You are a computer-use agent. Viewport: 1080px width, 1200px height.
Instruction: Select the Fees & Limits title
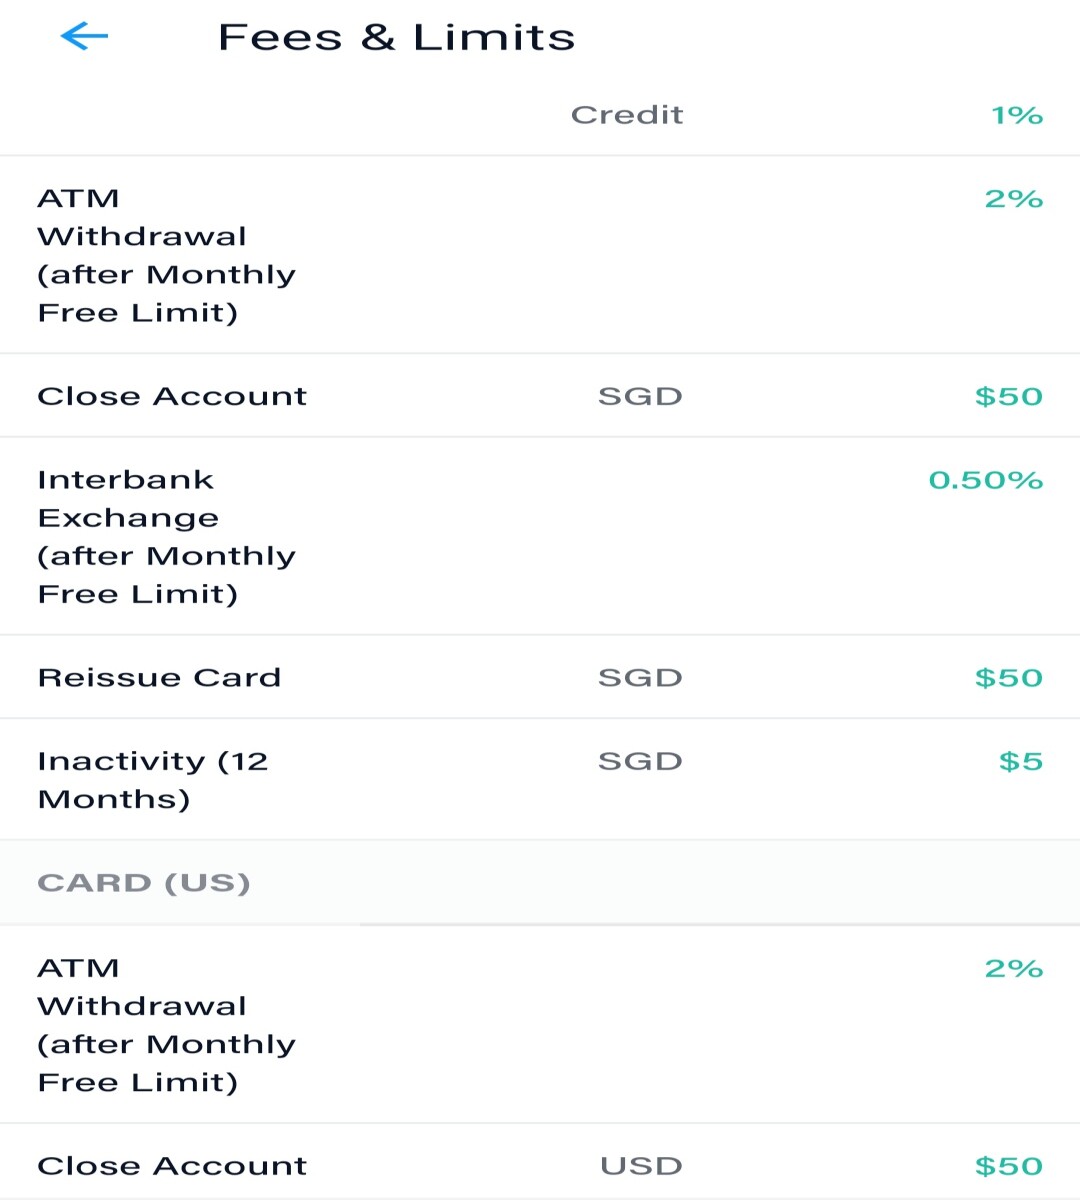click(x=396, y=38)
